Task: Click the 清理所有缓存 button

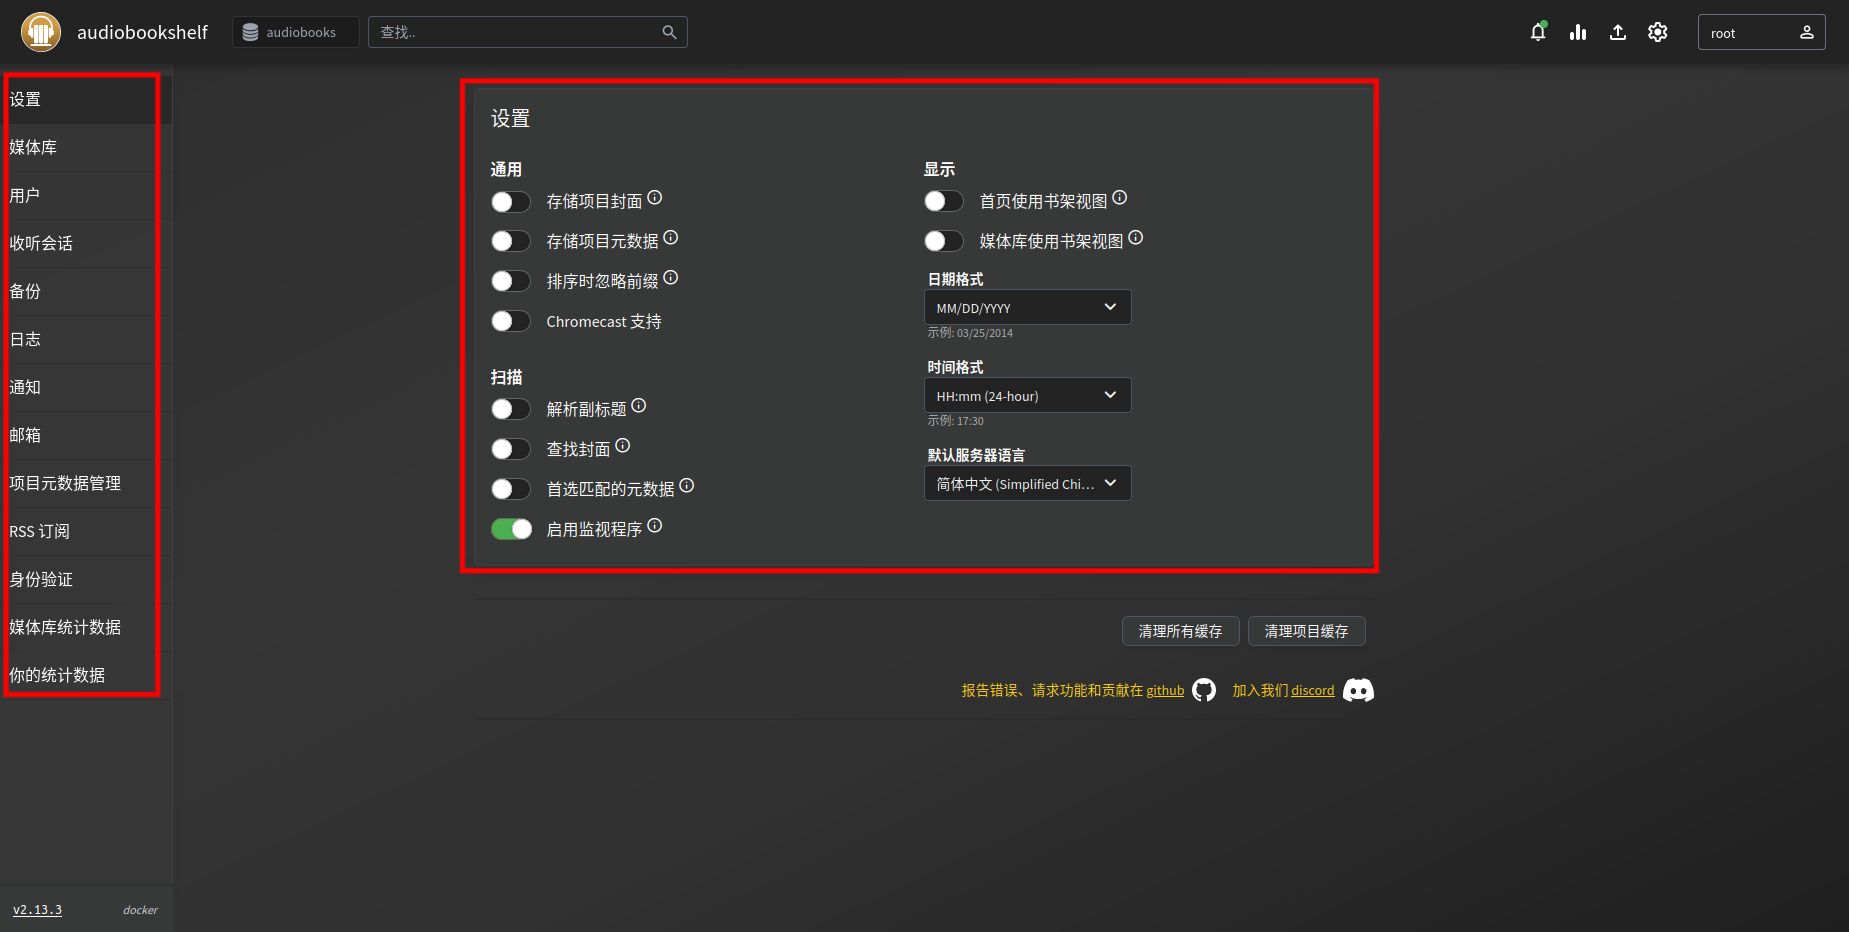Action: (1181, 631)
